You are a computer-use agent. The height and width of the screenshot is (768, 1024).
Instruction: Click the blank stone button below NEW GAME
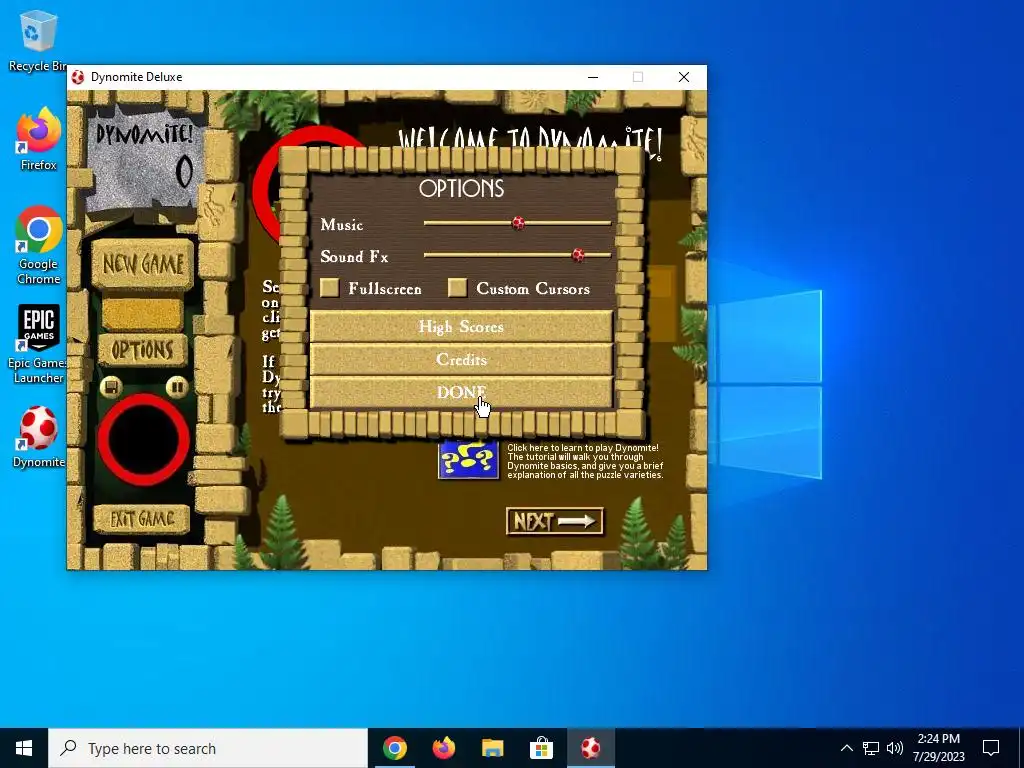pyautogui.click(x=142, y=313)
